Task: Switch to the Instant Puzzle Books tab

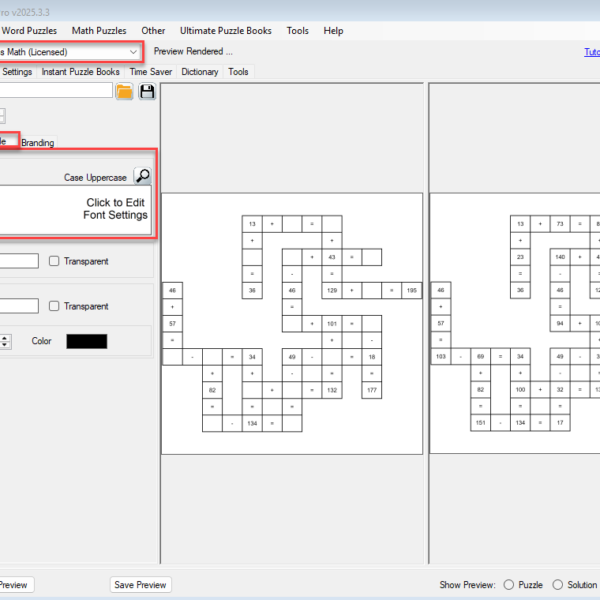Action: [x=80, y=72]
